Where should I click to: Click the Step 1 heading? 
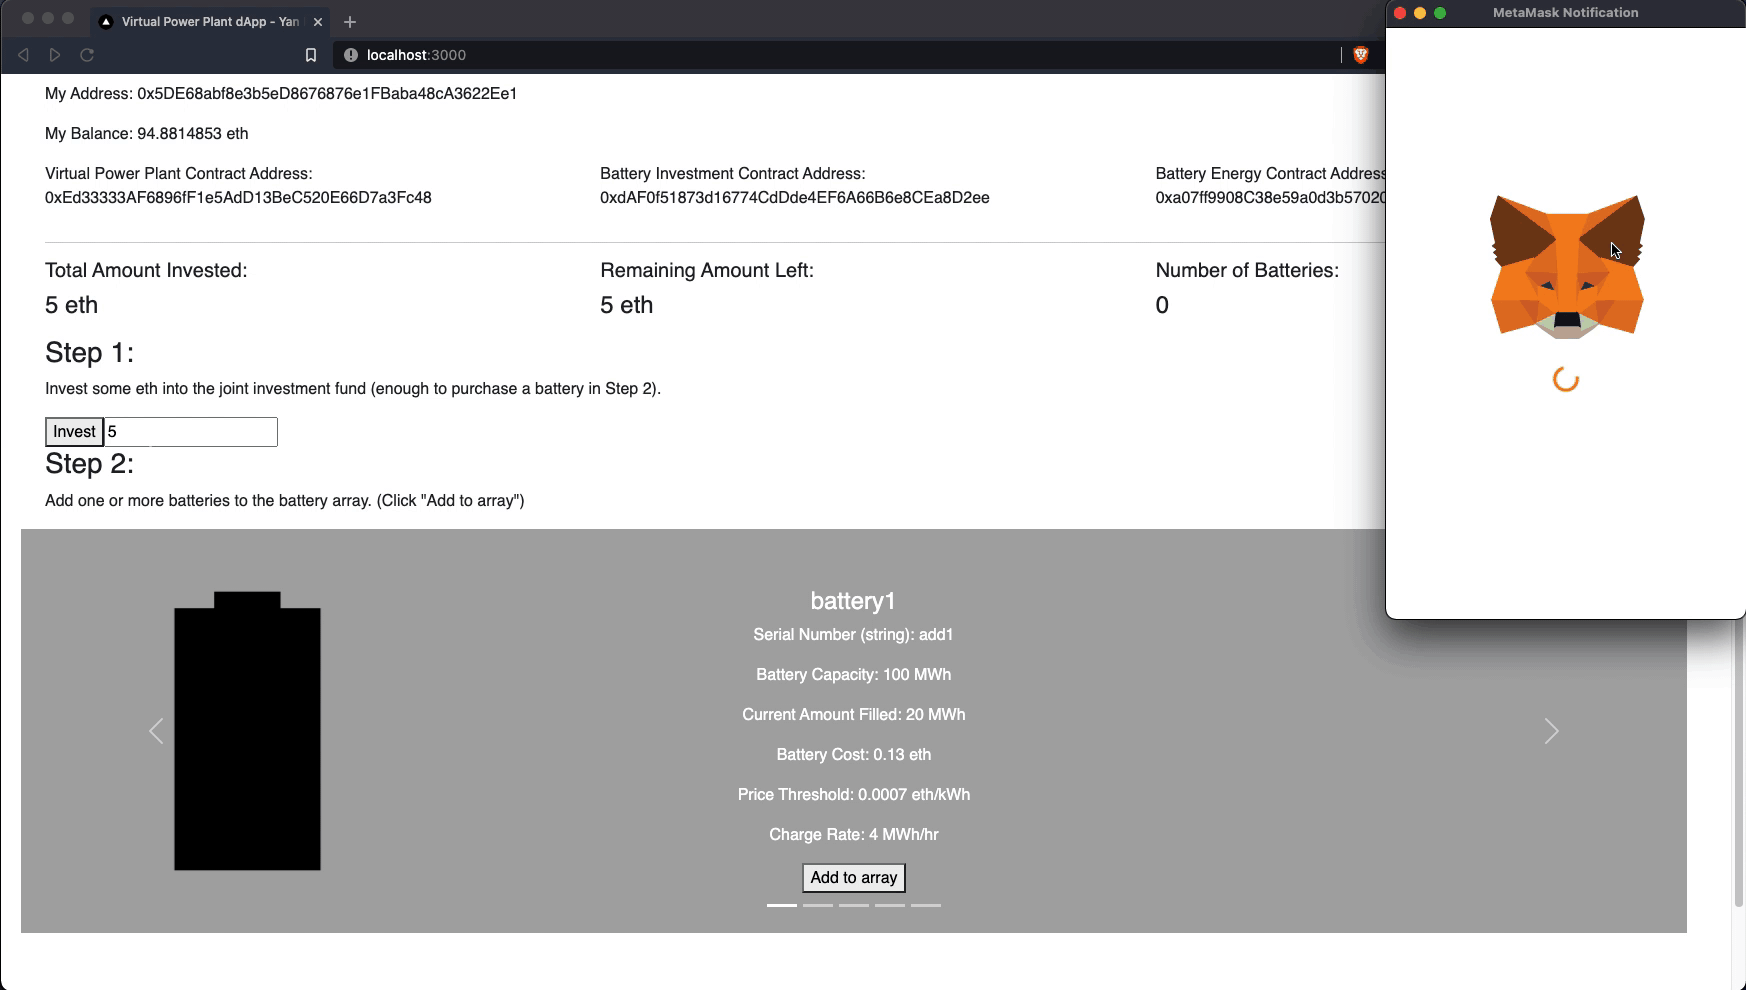[x=89, y=353]
